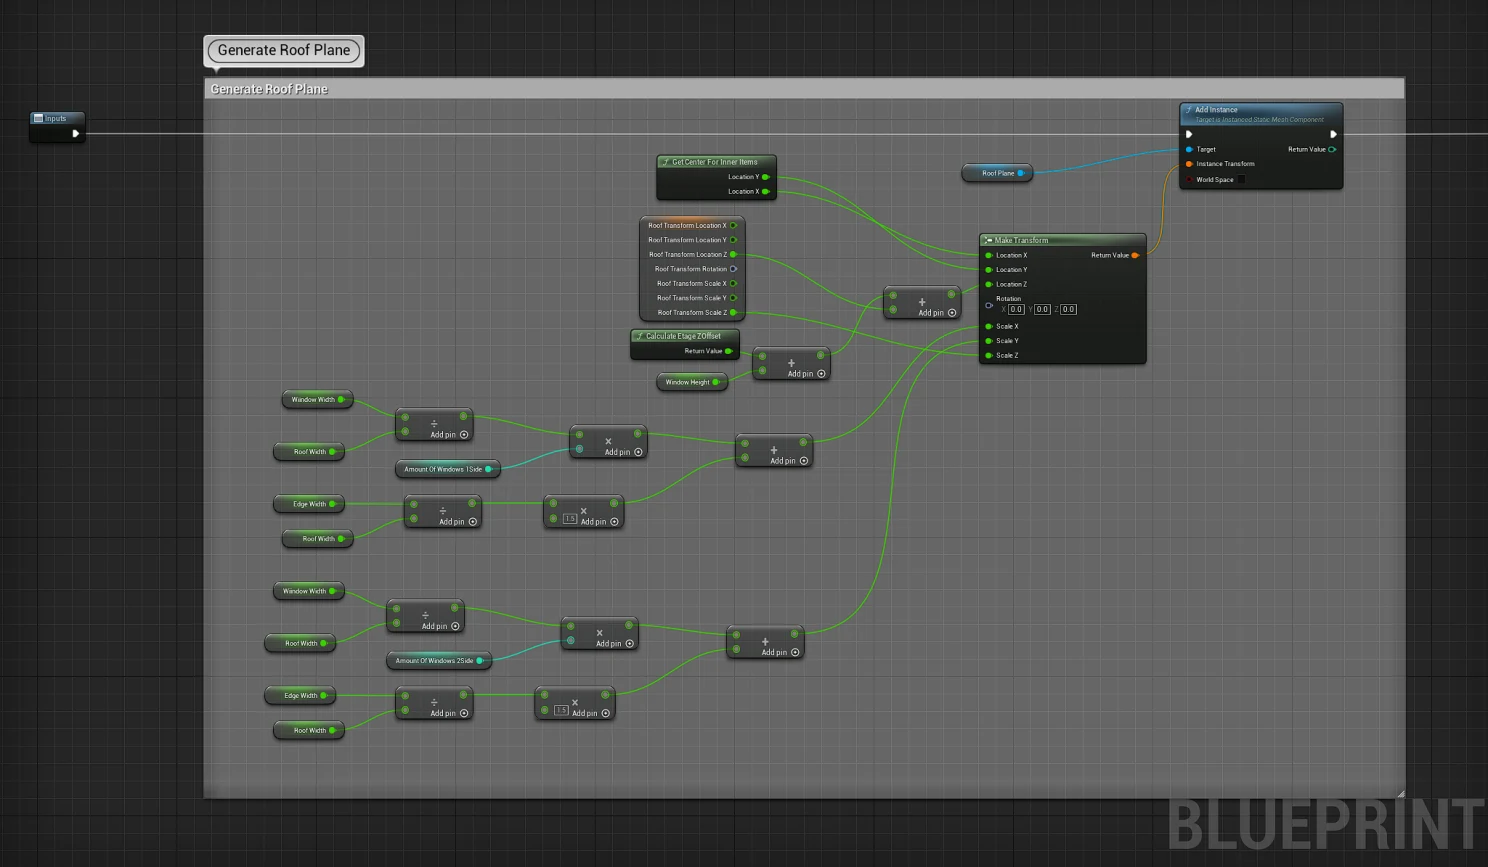The height and width of the screenshot is (867, 1488).
Task: Click the Inputs node execution output pin
Action: [x=75, y=133]
